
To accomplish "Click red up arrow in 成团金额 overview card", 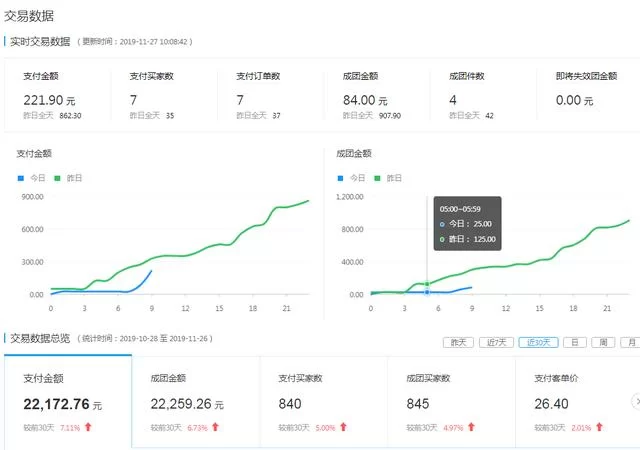I will click(x=216, y=427).
